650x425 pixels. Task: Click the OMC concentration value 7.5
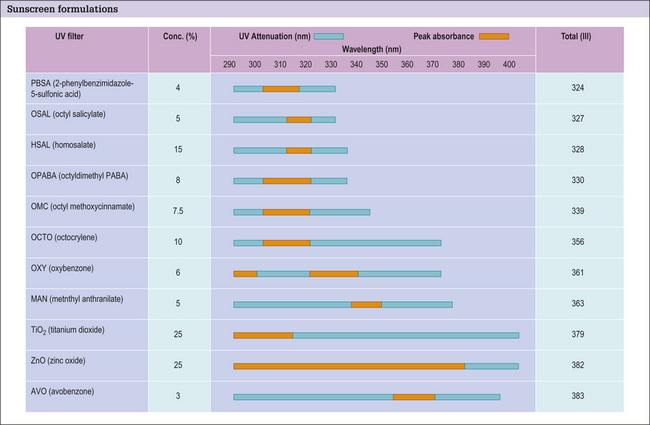(179, 212)
